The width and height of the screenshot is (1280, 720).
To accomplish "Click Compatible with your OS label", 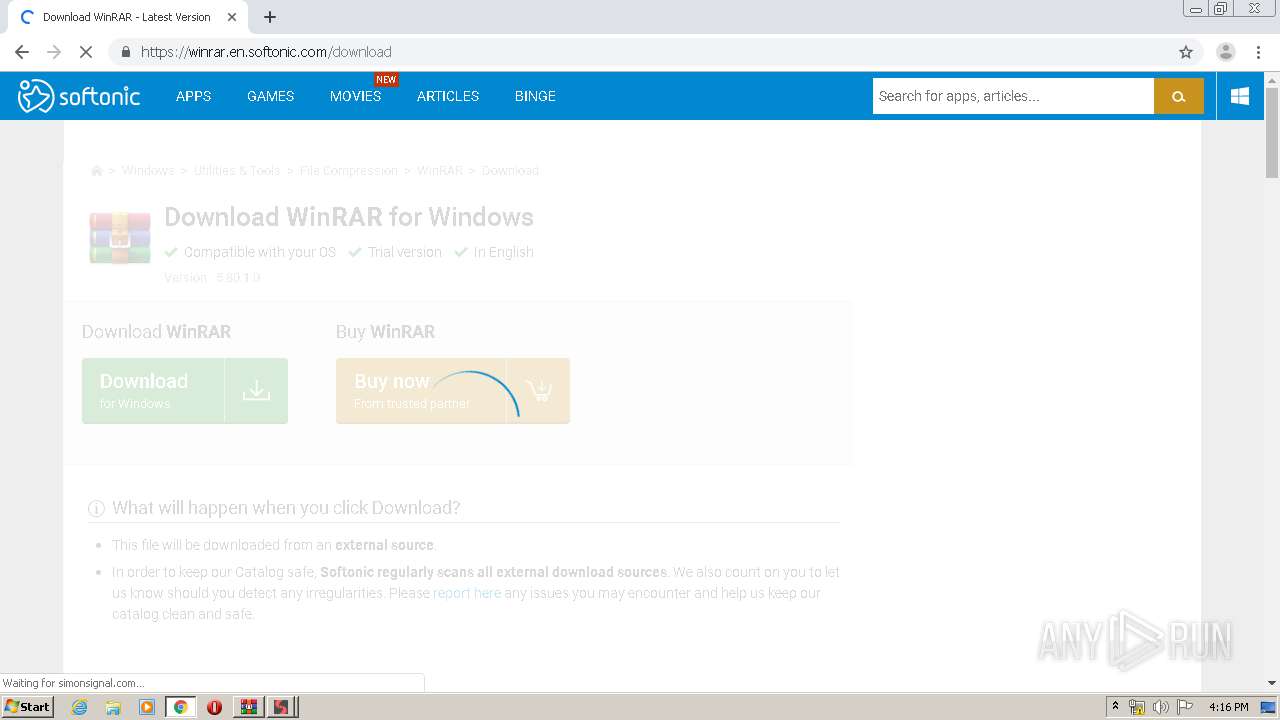I will (260, 252).
